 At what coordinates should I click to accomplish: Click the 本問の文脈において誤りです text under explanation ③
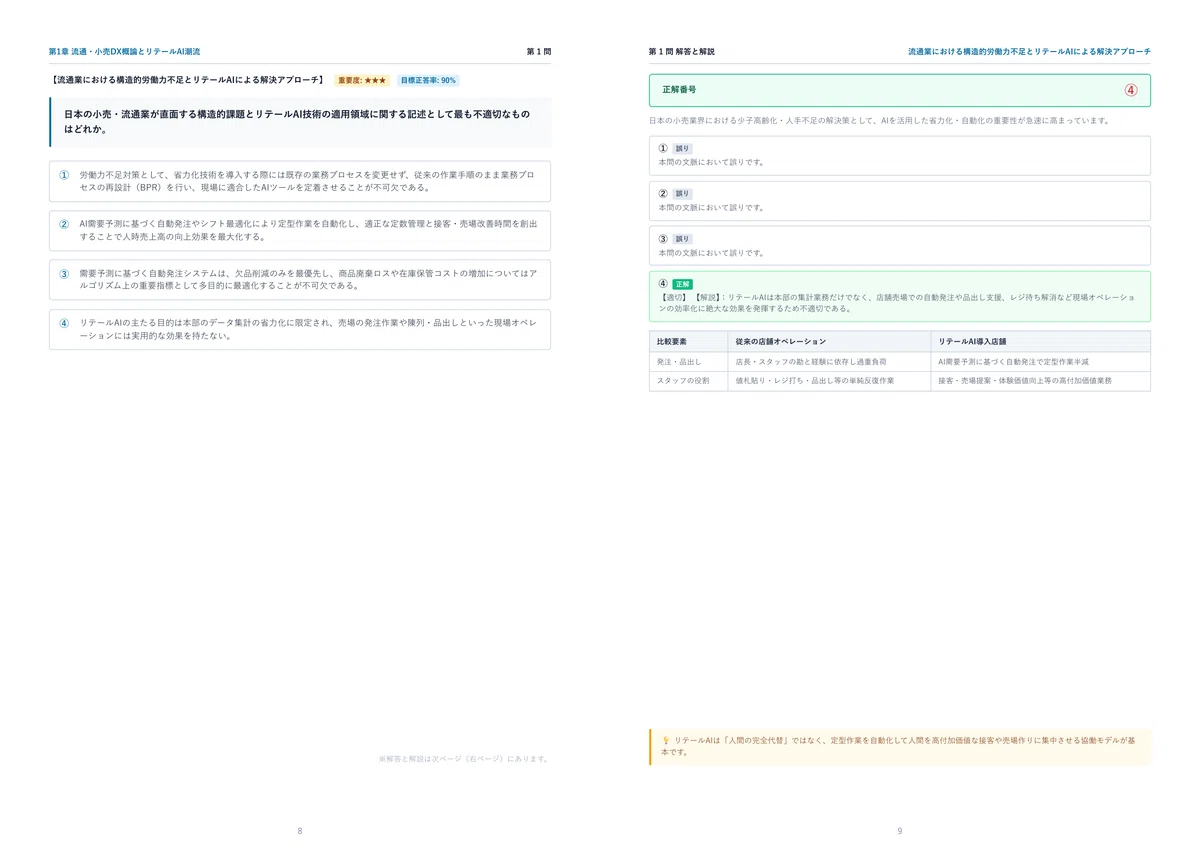711,253
